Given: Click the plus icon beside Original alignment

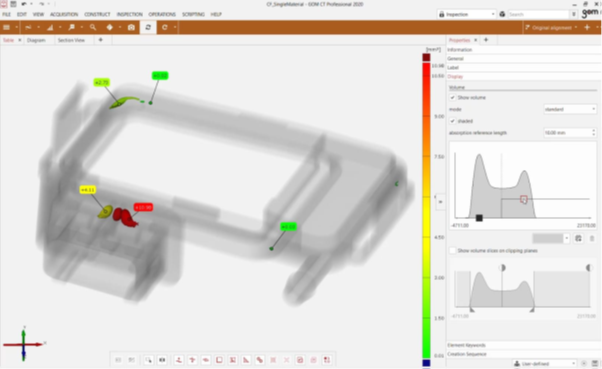Looking at the screenshot, I should pos(587,27).
